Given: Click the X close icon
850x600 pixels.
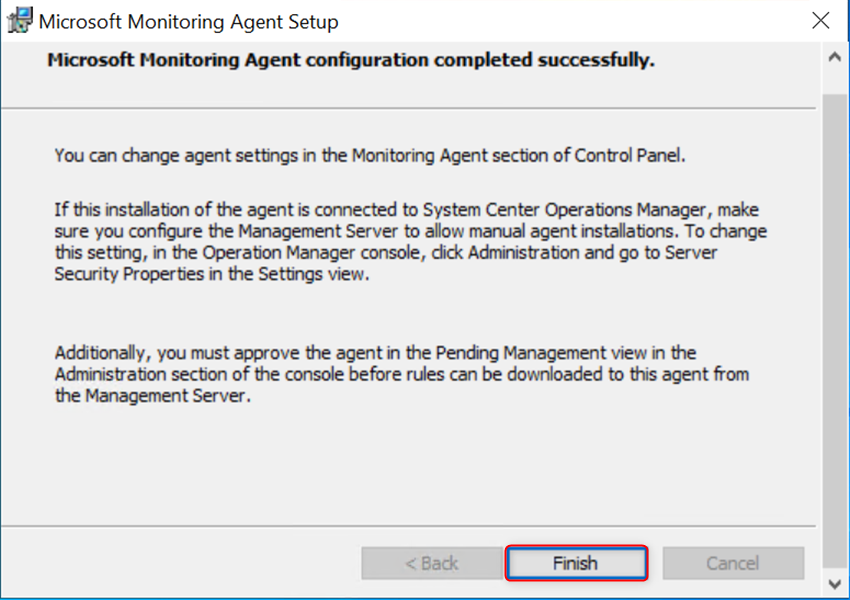Looking at the screenshot, I should click(x=821, y=20).
